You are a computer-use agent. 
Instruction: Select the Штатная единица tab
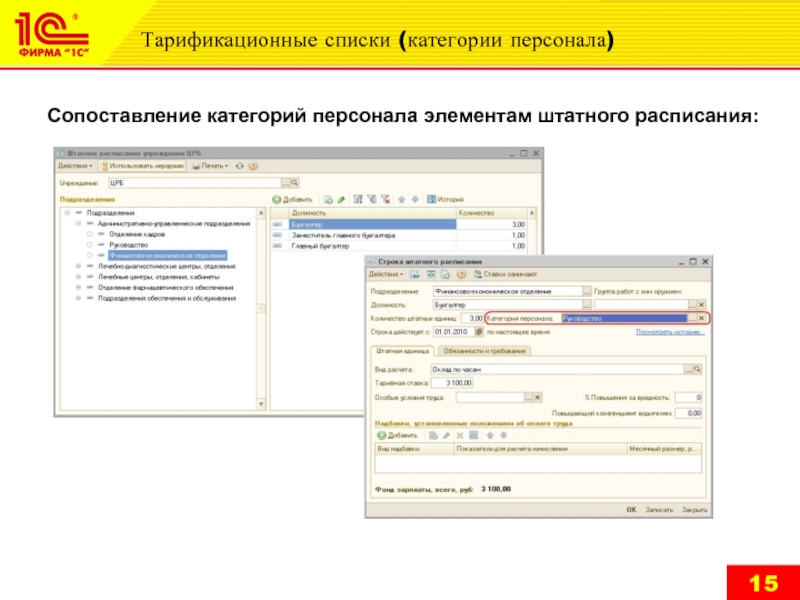pyautogui.click(x=402, y=351)
